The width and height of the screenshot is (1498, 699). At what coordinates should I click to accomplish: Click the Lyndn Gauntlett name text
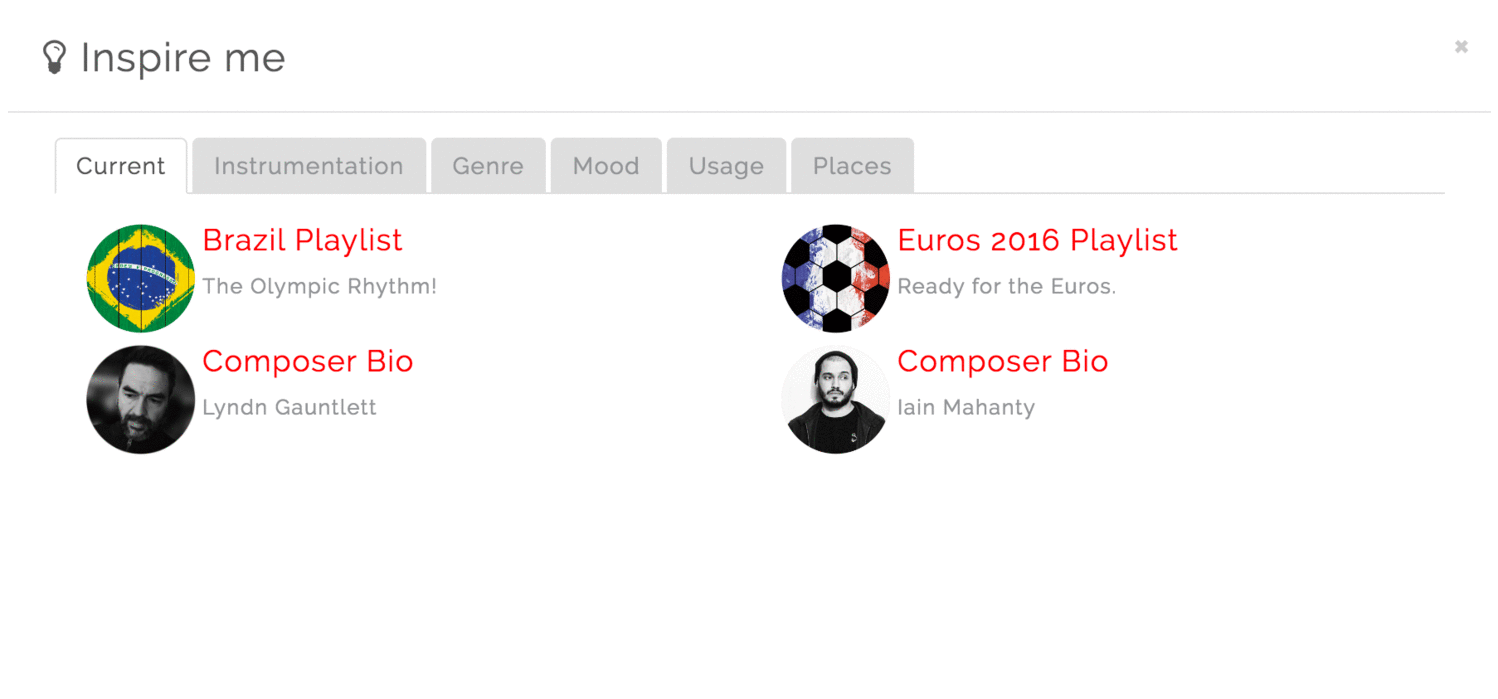click(289, 407)
